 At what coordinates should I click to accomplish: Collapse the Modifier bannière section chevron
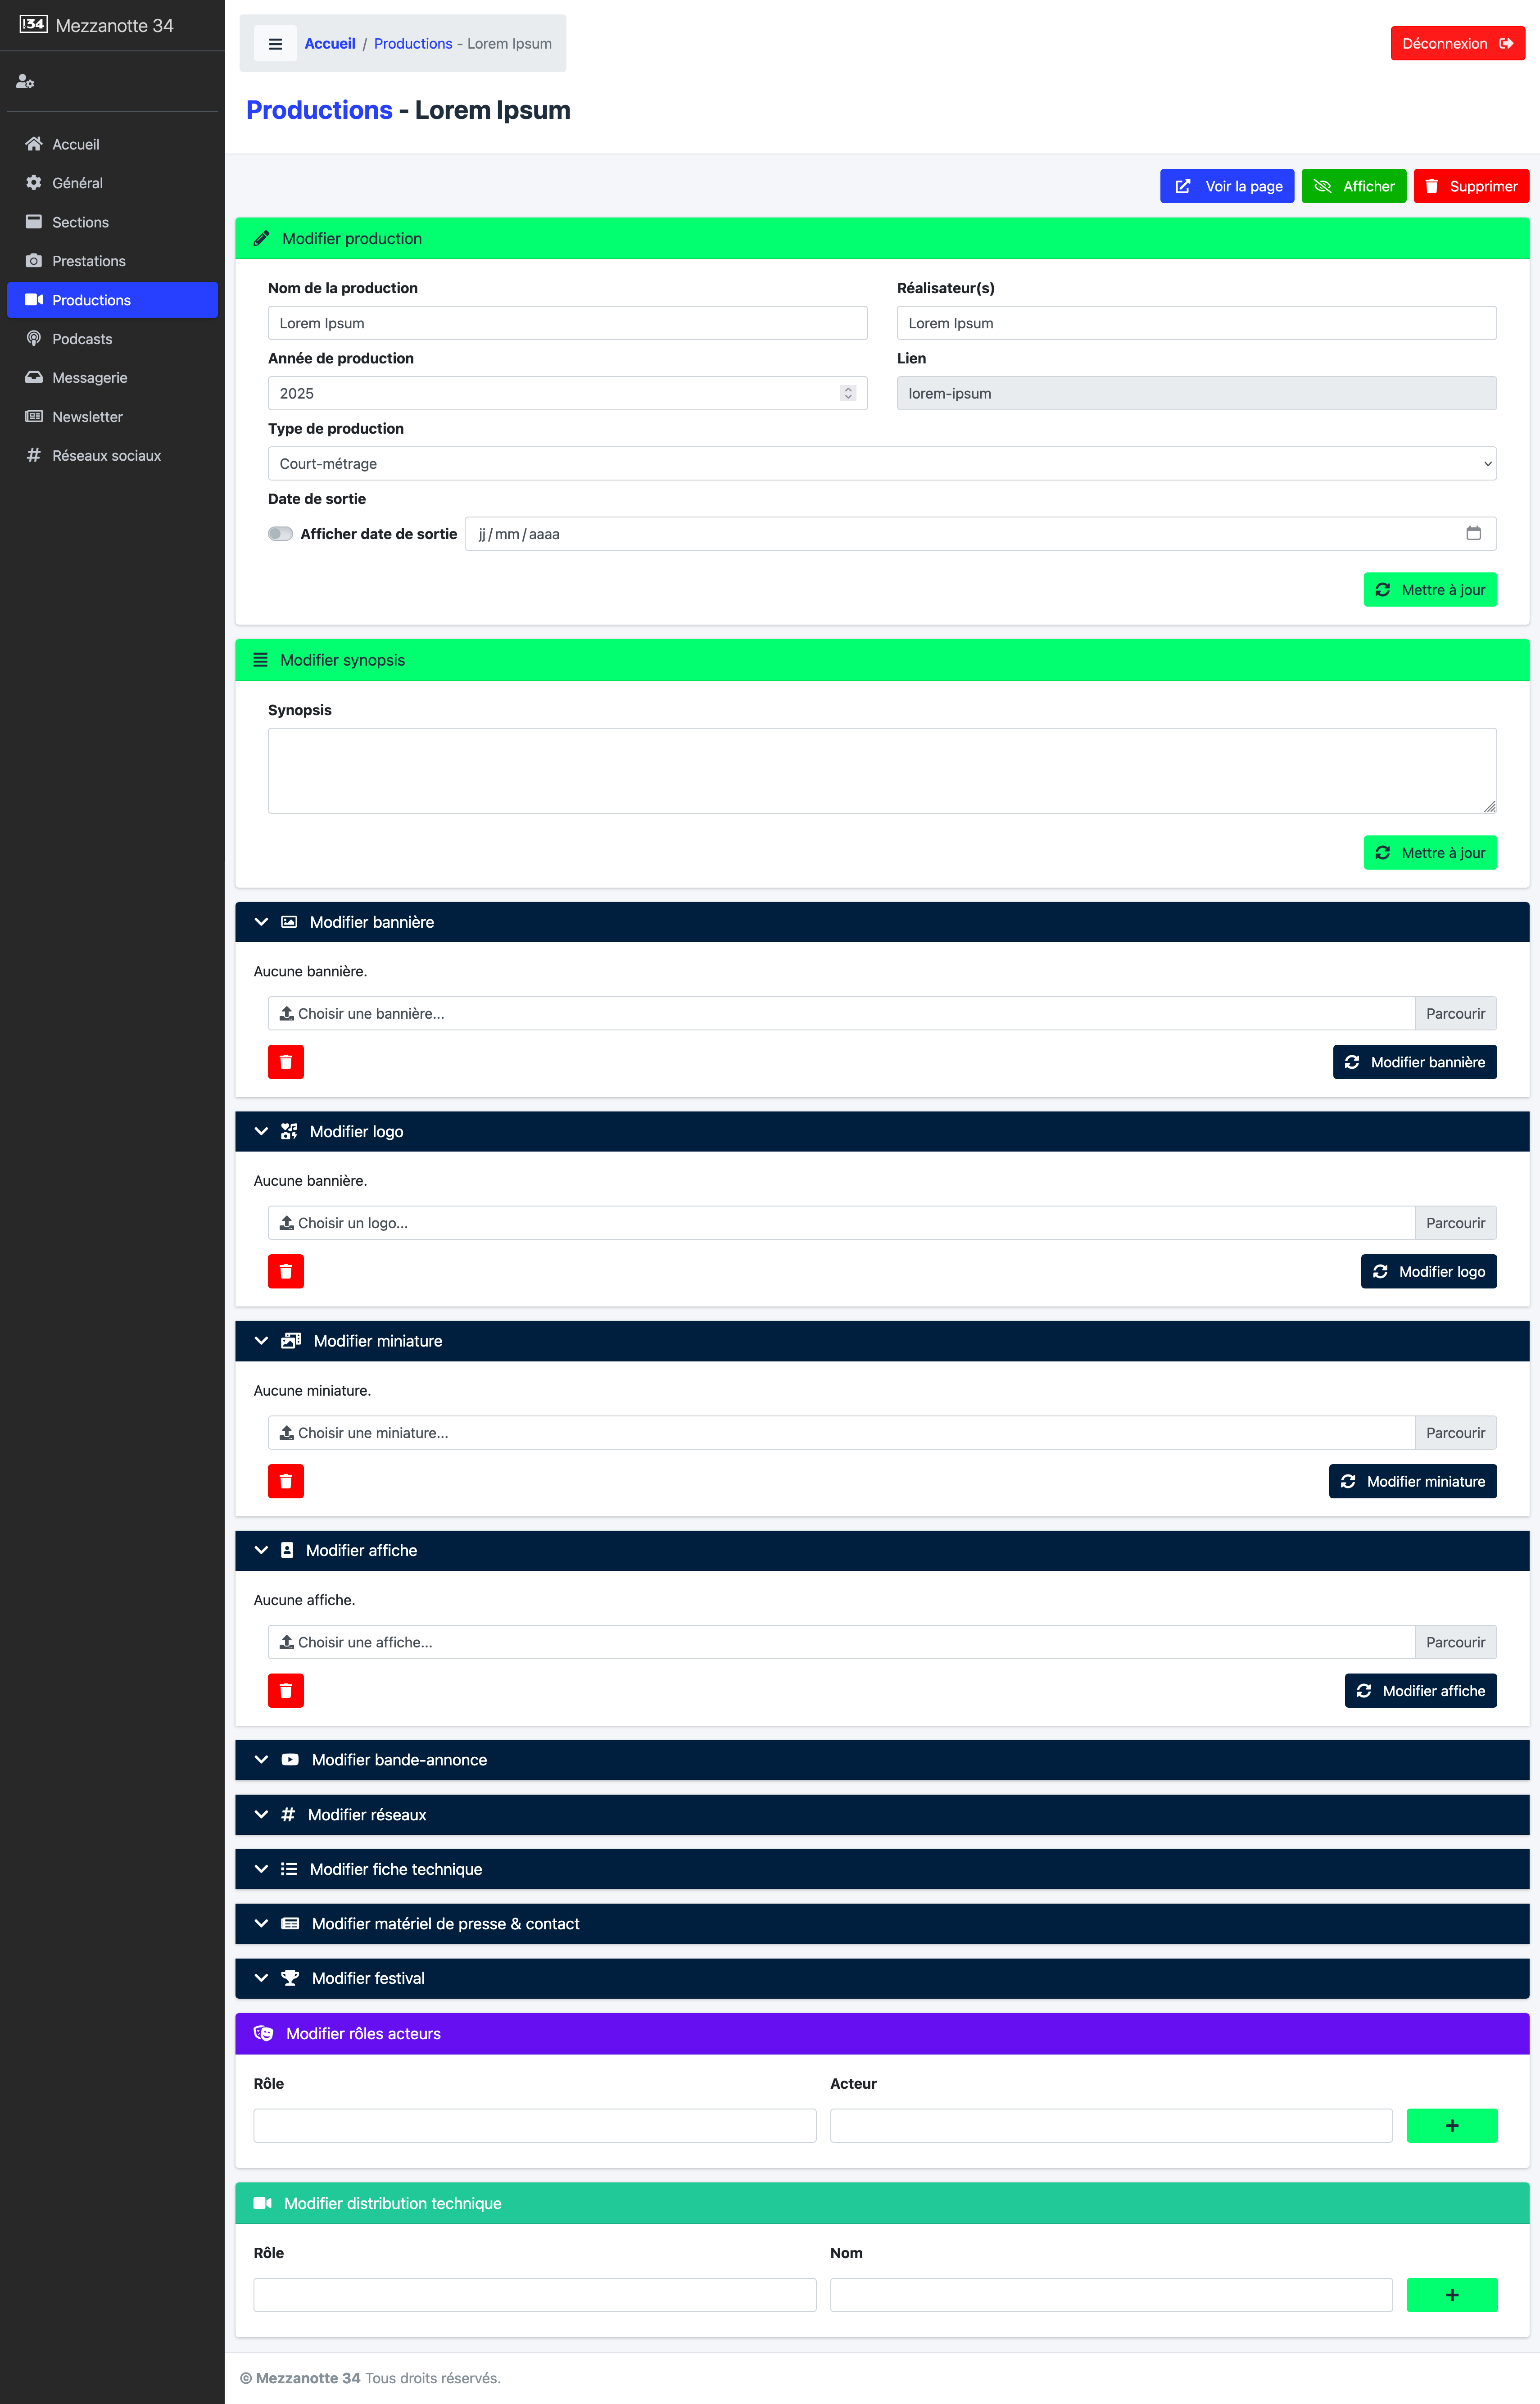(x=261, y=922)
